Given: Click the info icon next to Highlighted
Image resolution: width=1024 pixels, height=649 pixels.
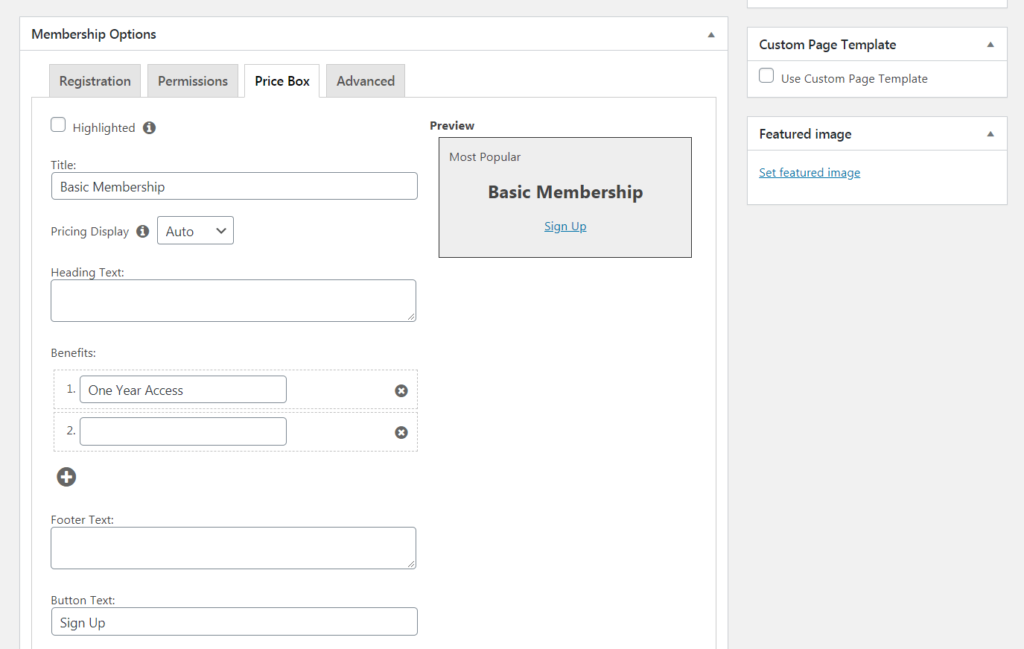Looking at the screenshot, I should (149, 128).
